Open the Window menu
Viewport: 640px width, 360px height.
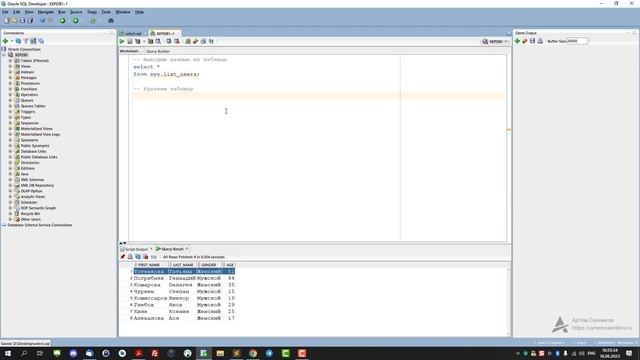[x=123, y=12]
